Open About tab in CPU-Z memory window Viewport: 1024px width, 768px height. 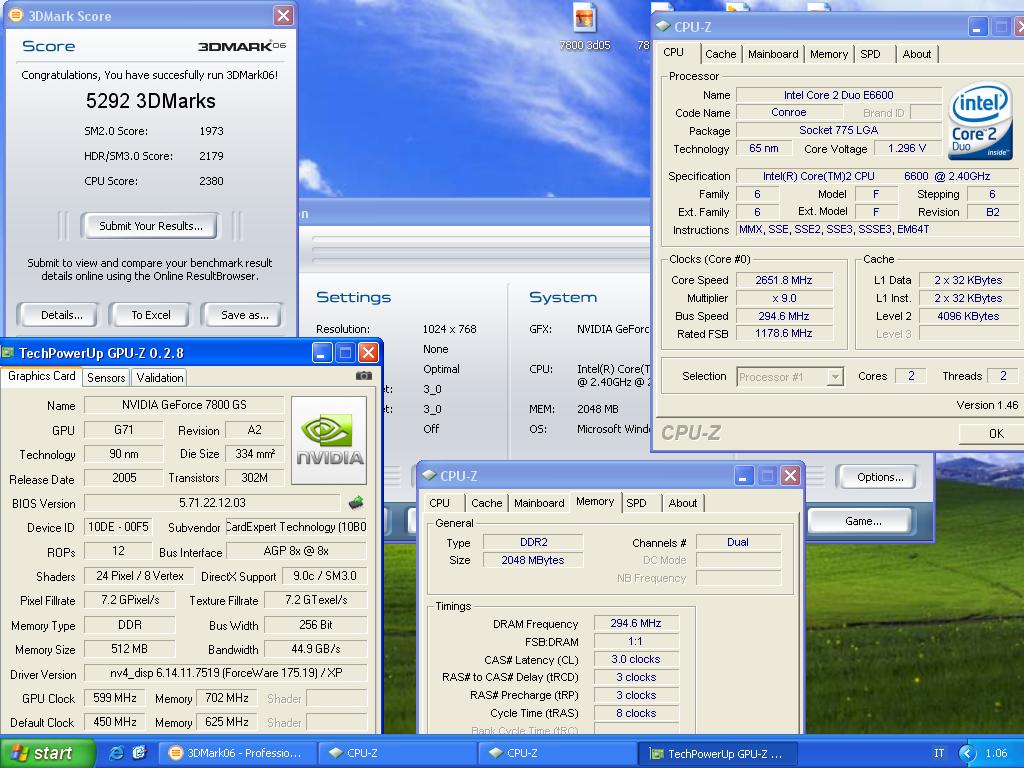coord(682,503)
